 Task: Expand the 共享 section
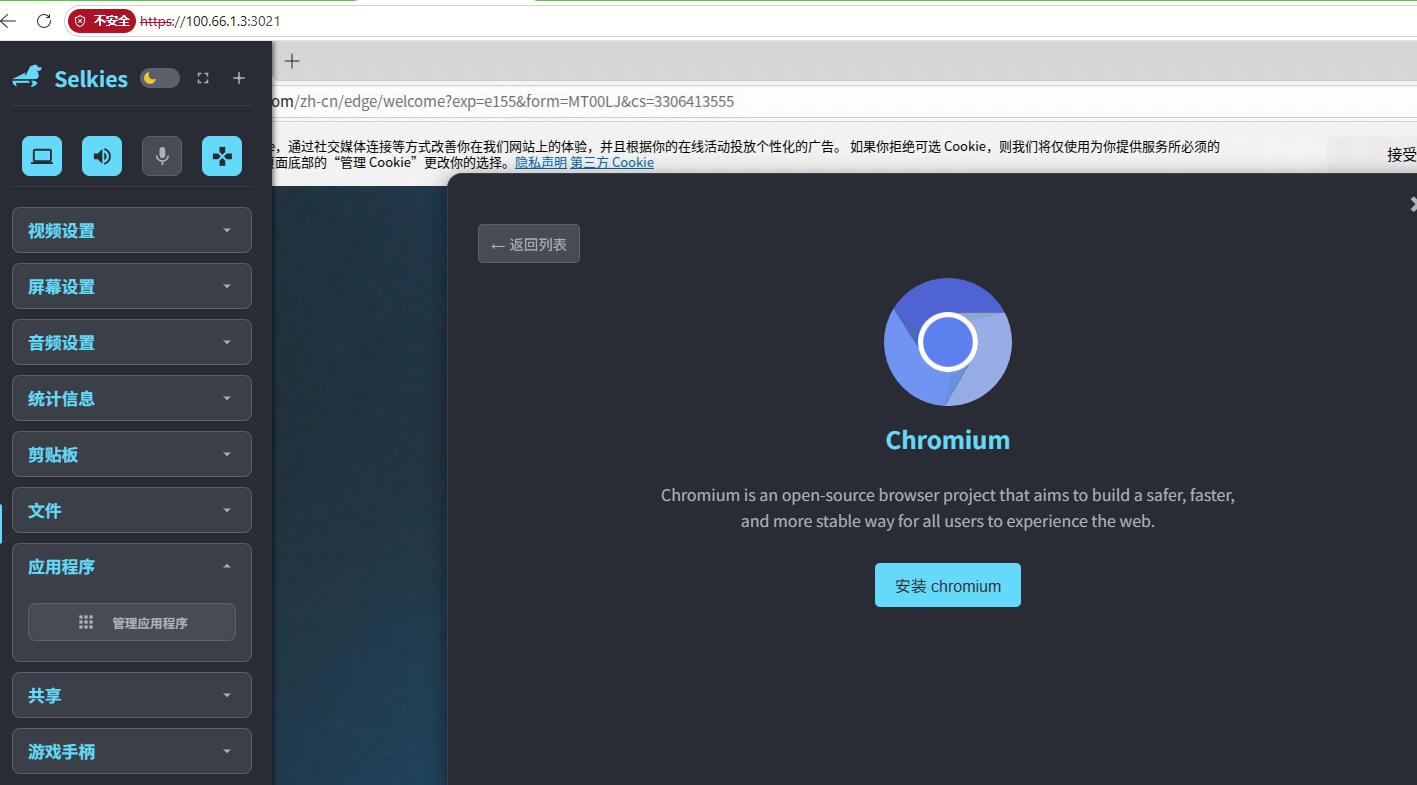point(132,695)
